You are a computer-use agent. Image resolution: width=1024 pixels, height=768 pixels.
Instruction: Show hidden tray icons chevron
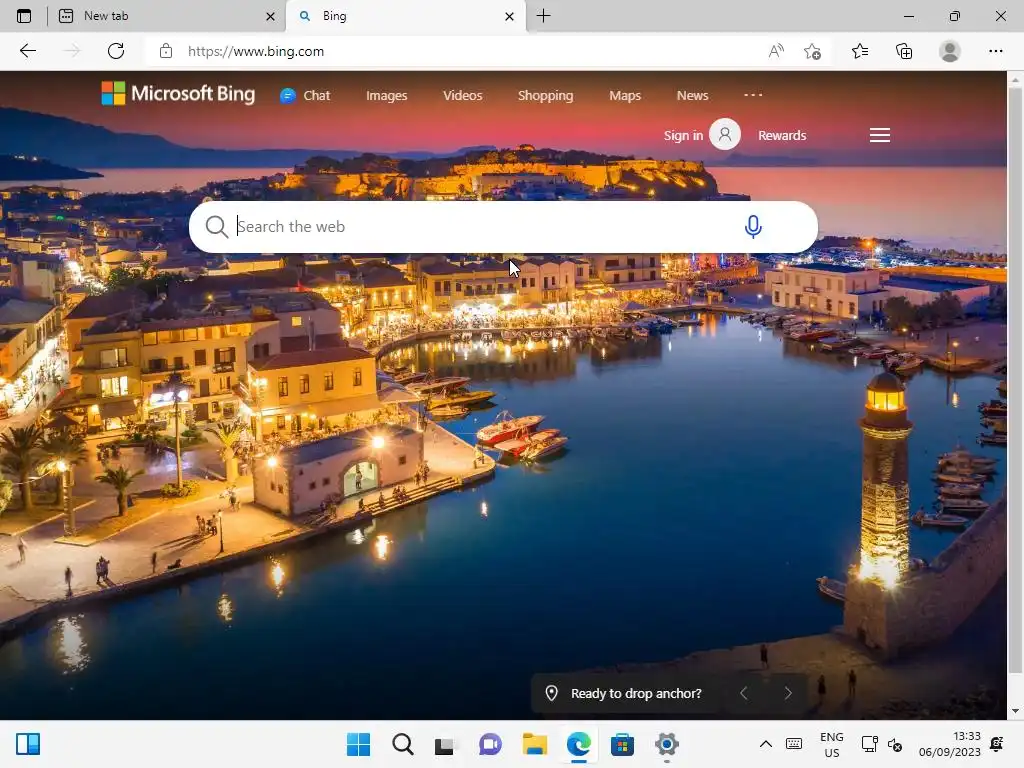pyautogui.click(x=765, y=744)
